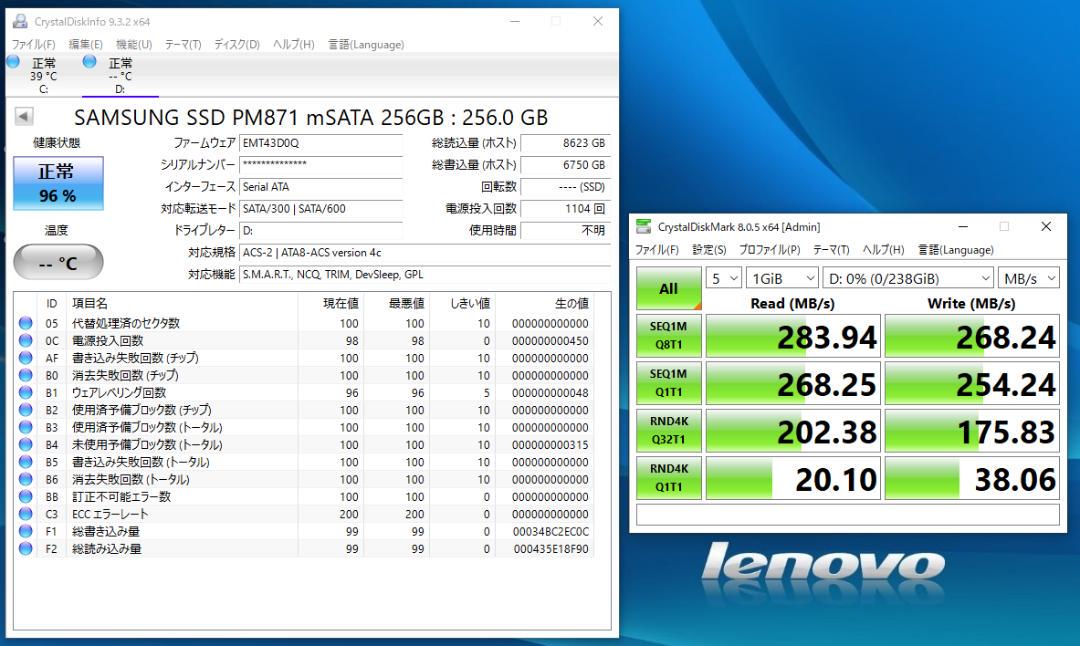Open the MB/s unit dropdown
The width and height of the screenshot is (1080, 646).
[x=1028, y=278]
